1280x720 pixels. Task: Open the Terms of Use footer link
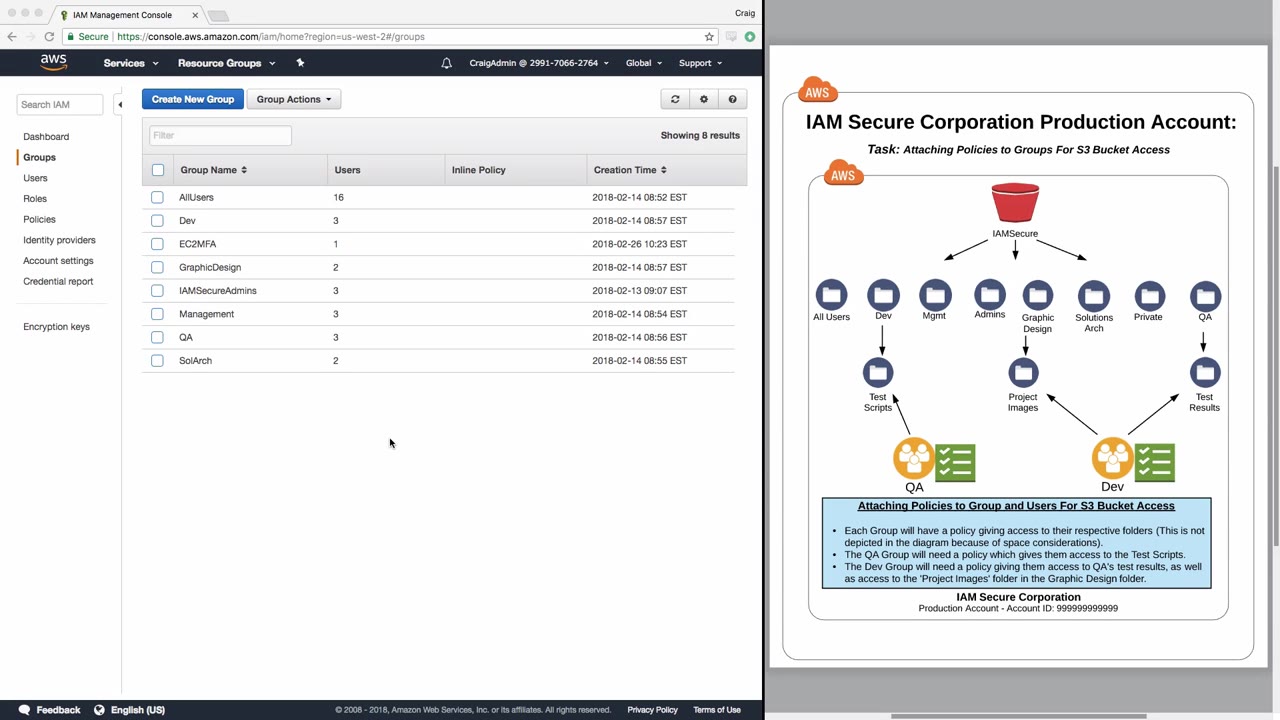coord(717,710)
